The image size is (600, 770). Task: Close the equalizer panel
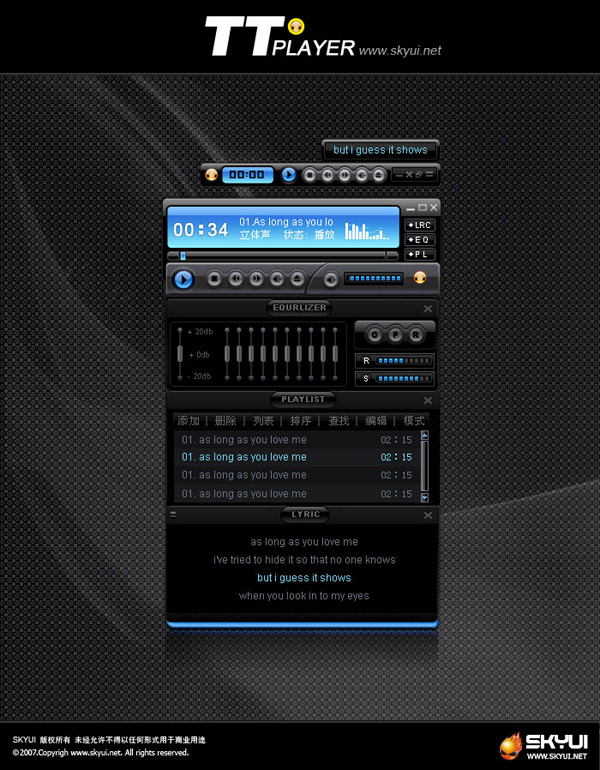point(428,308)
